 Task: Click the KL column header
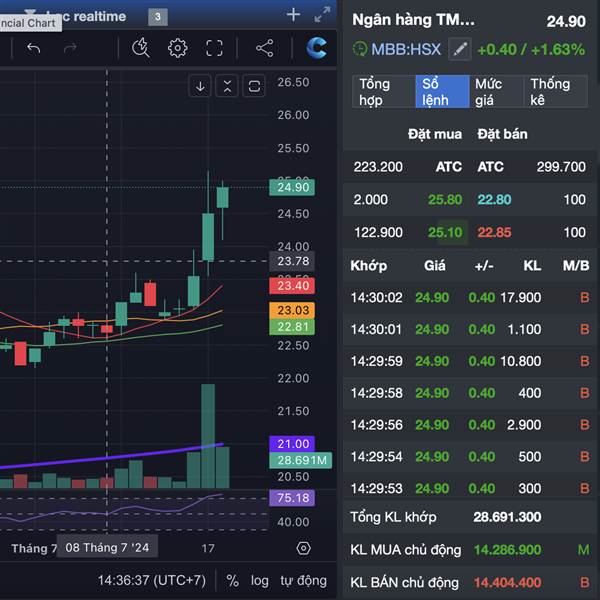(x=532, y=266)
